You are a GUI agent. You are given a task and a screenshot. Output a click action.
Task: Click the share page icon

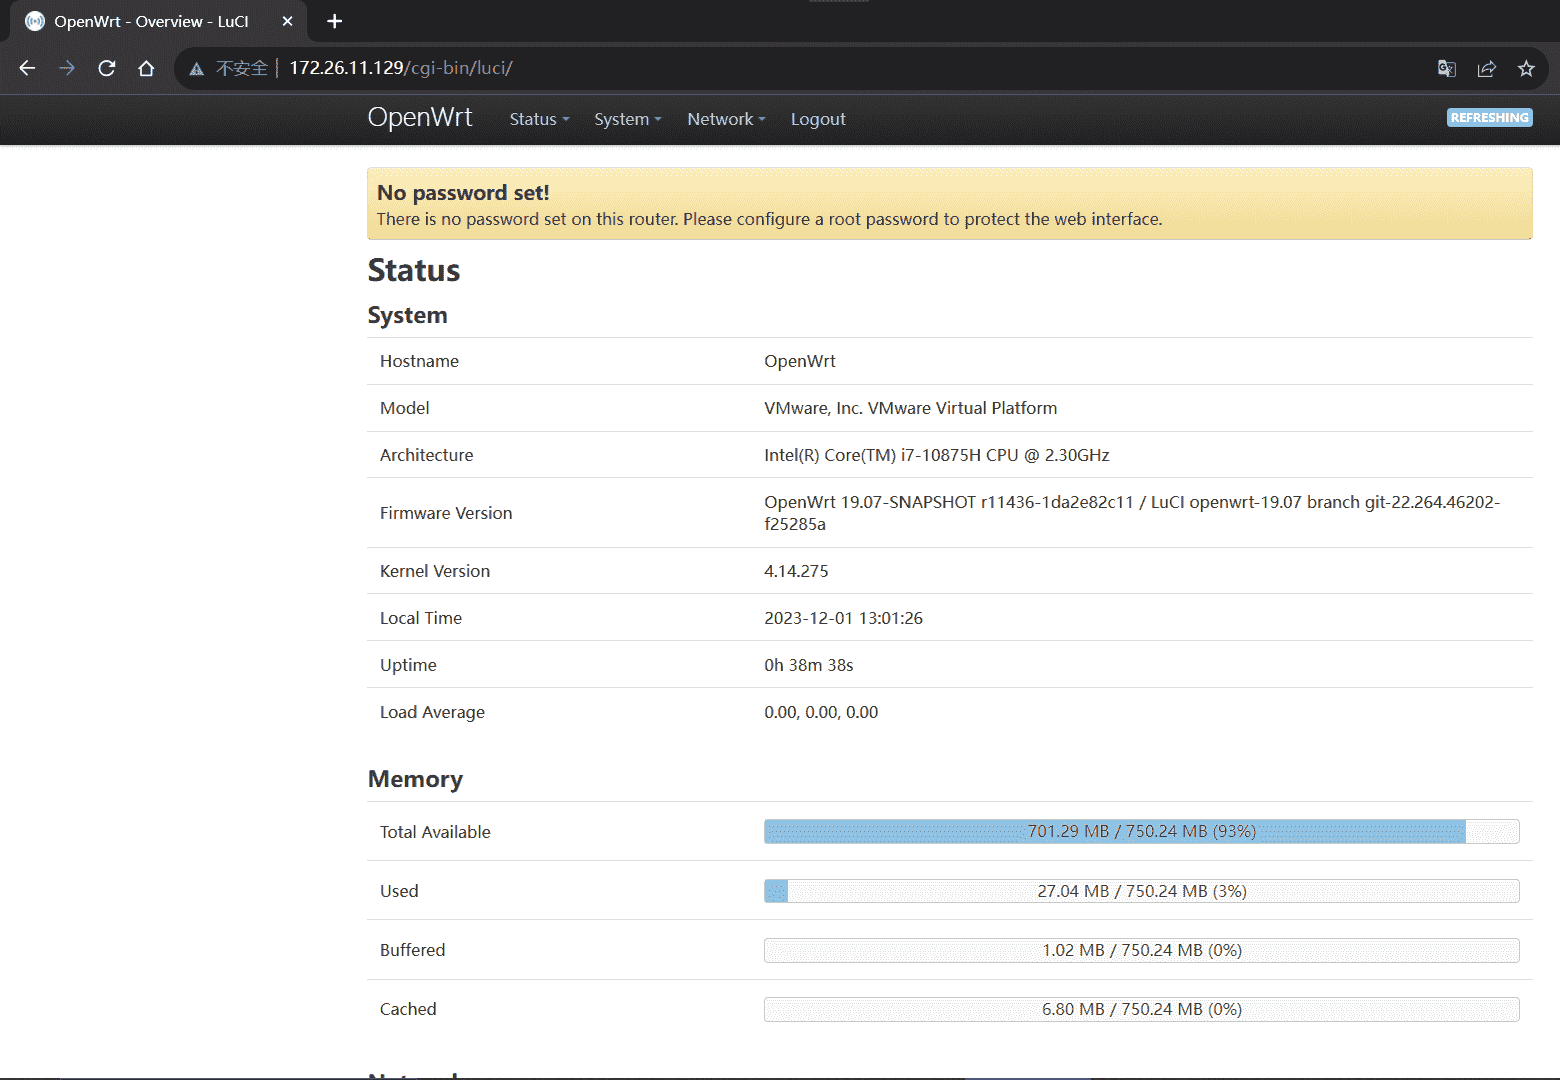(x=1486, y=68)
